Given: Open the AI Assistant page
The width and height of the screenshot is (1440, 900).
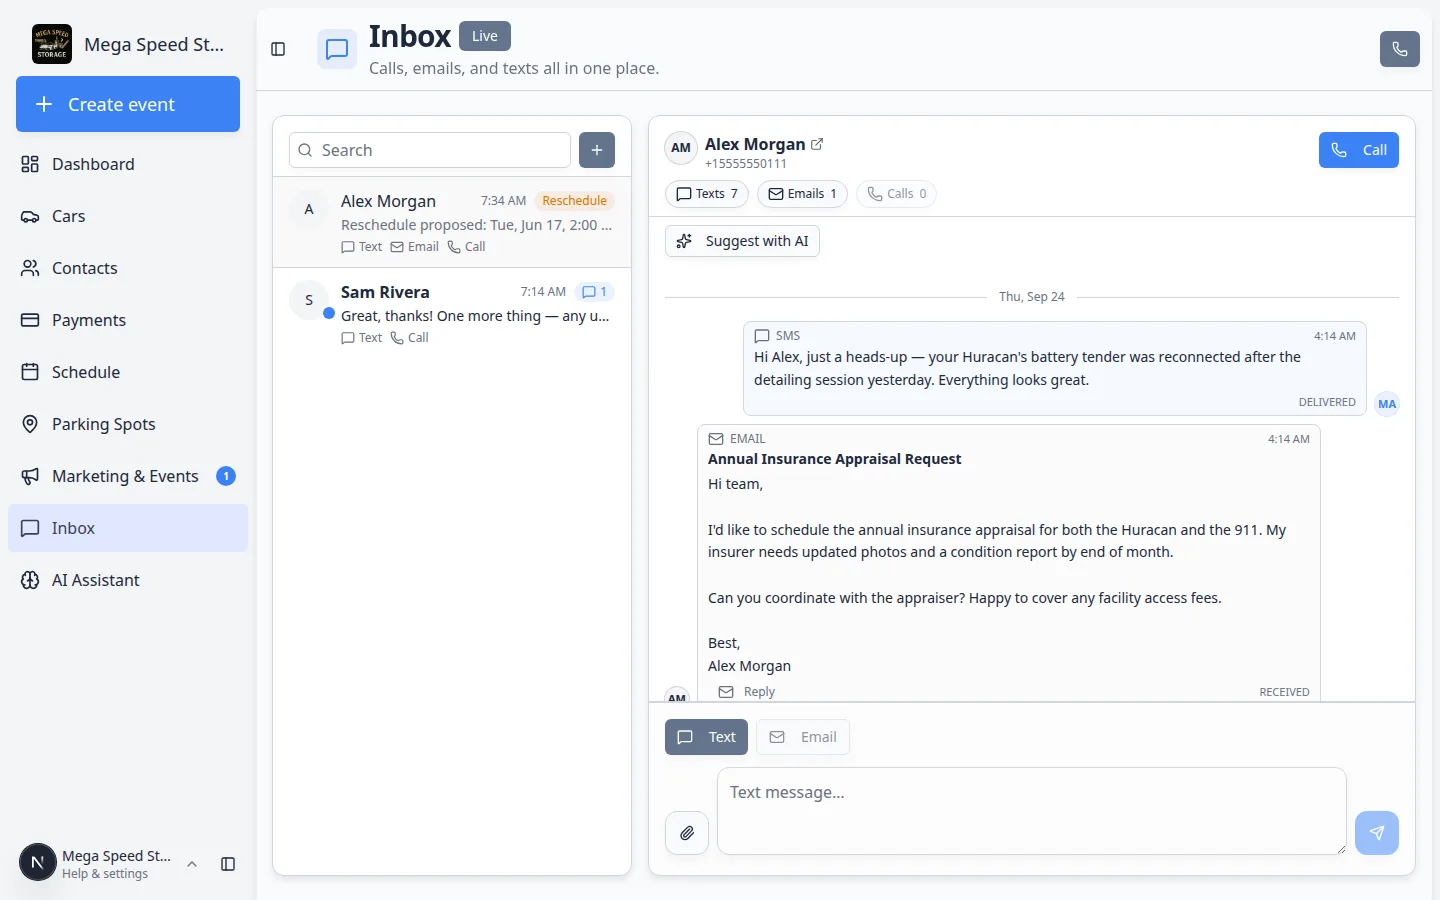Looking at the screenshot, I should (x=128, y=580).
